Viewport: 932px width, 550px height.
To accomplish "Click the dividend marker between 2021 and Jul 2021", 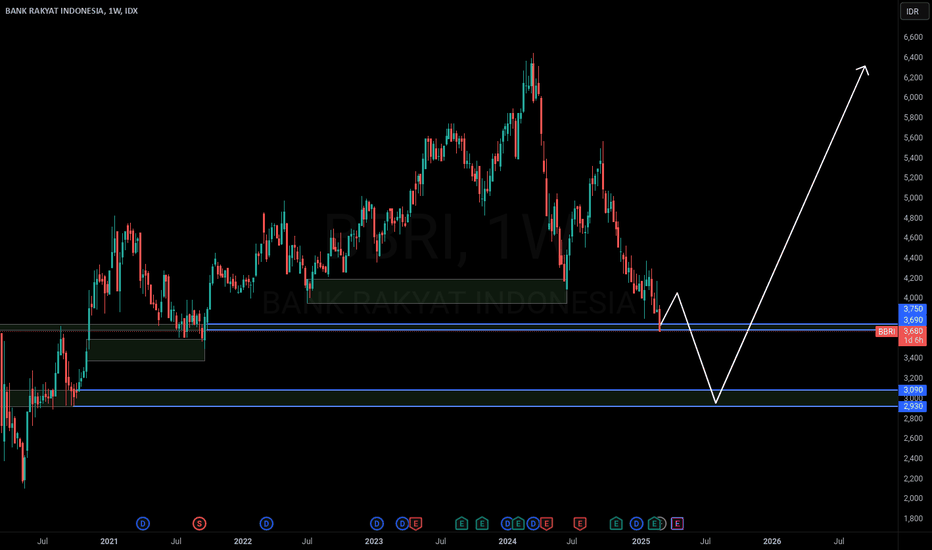I will click(143, 523).
